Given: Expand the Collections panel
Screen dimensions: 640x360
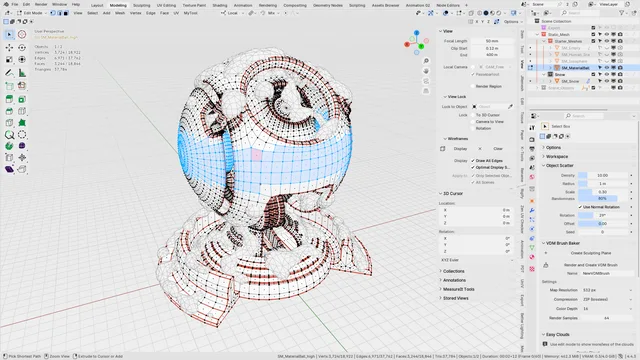Looking at the screenshot, I should coord(453,271).
